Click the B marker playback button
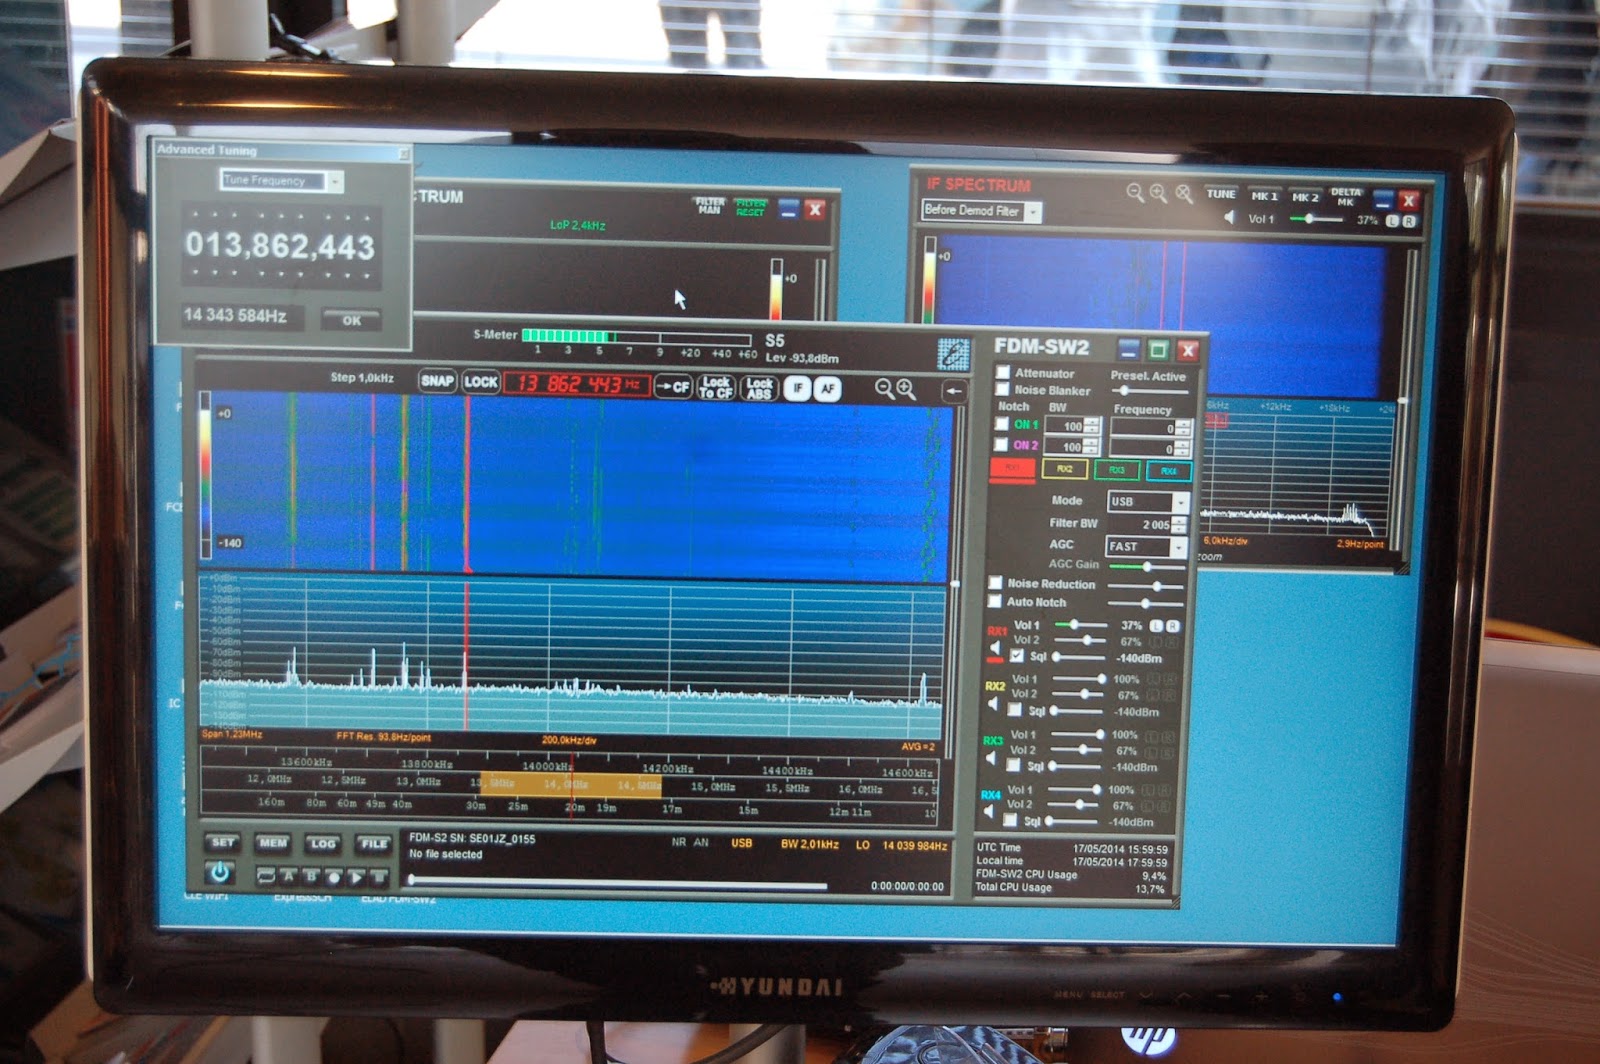1600x1064 pixels. 311,877
